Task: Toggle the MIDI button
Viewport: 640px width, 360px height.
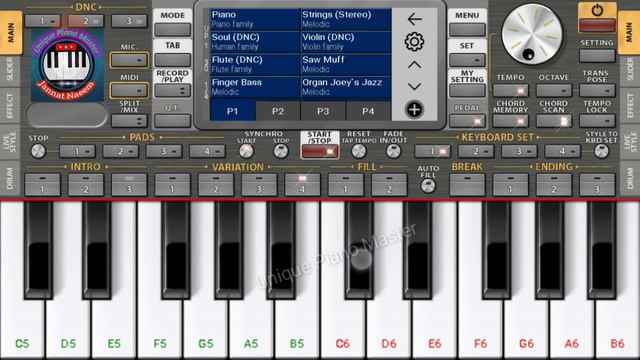Action: tap(129, 90)
